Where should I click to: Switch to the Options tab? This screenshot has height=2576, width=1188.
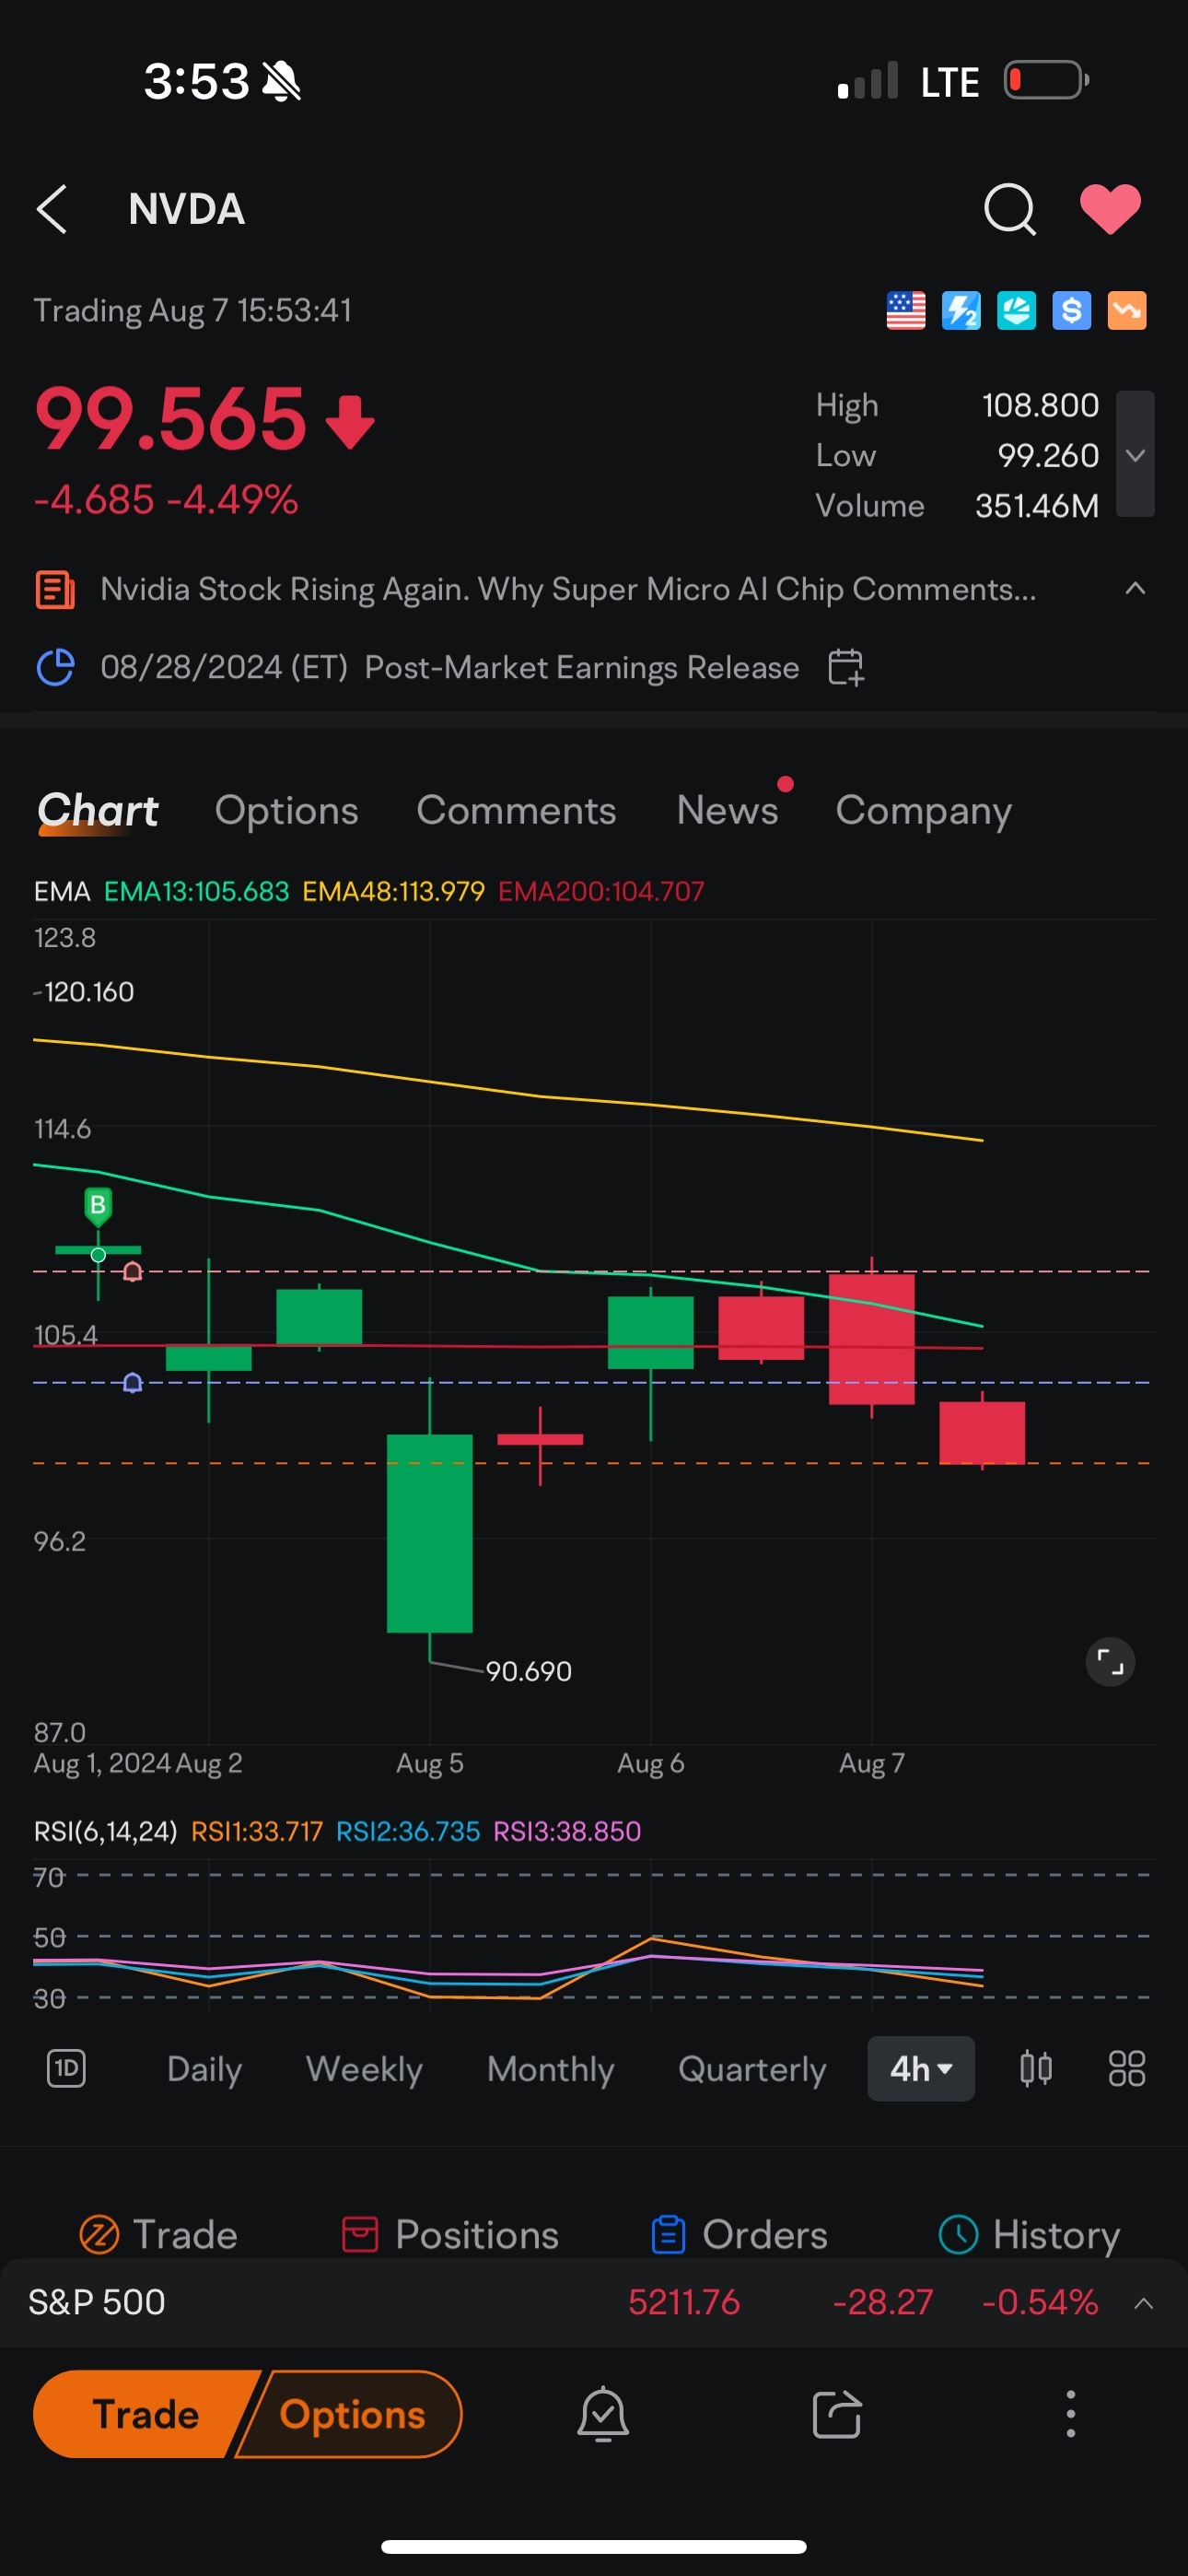pyautogui.click(x=287, y=810)
